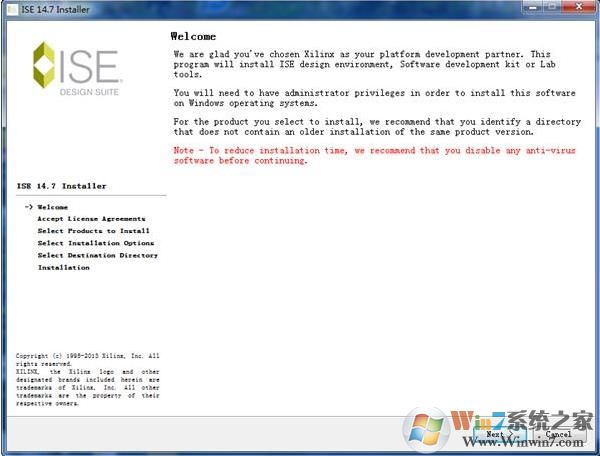Click the Xilinx copyright notice text
The width and height of the screenshot is (600, 456).
click(x=87, y=379)
